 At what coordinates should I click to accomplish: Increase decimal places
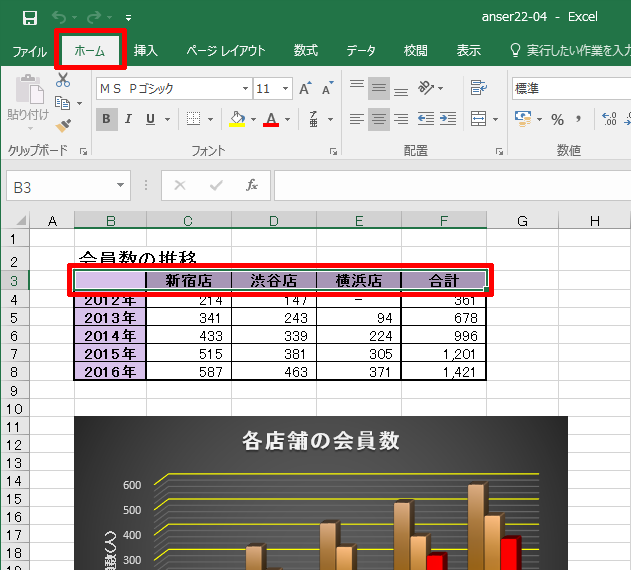click(609, 119)
